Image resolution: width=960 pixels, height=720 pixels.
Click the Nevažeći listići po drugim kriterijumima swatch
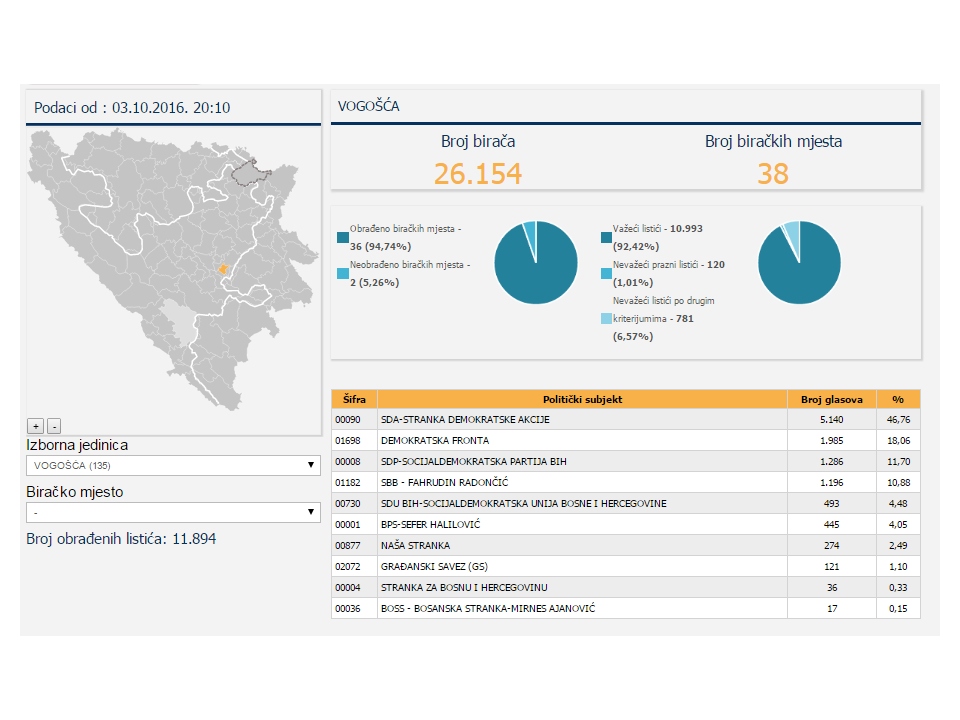click(606, 319)
